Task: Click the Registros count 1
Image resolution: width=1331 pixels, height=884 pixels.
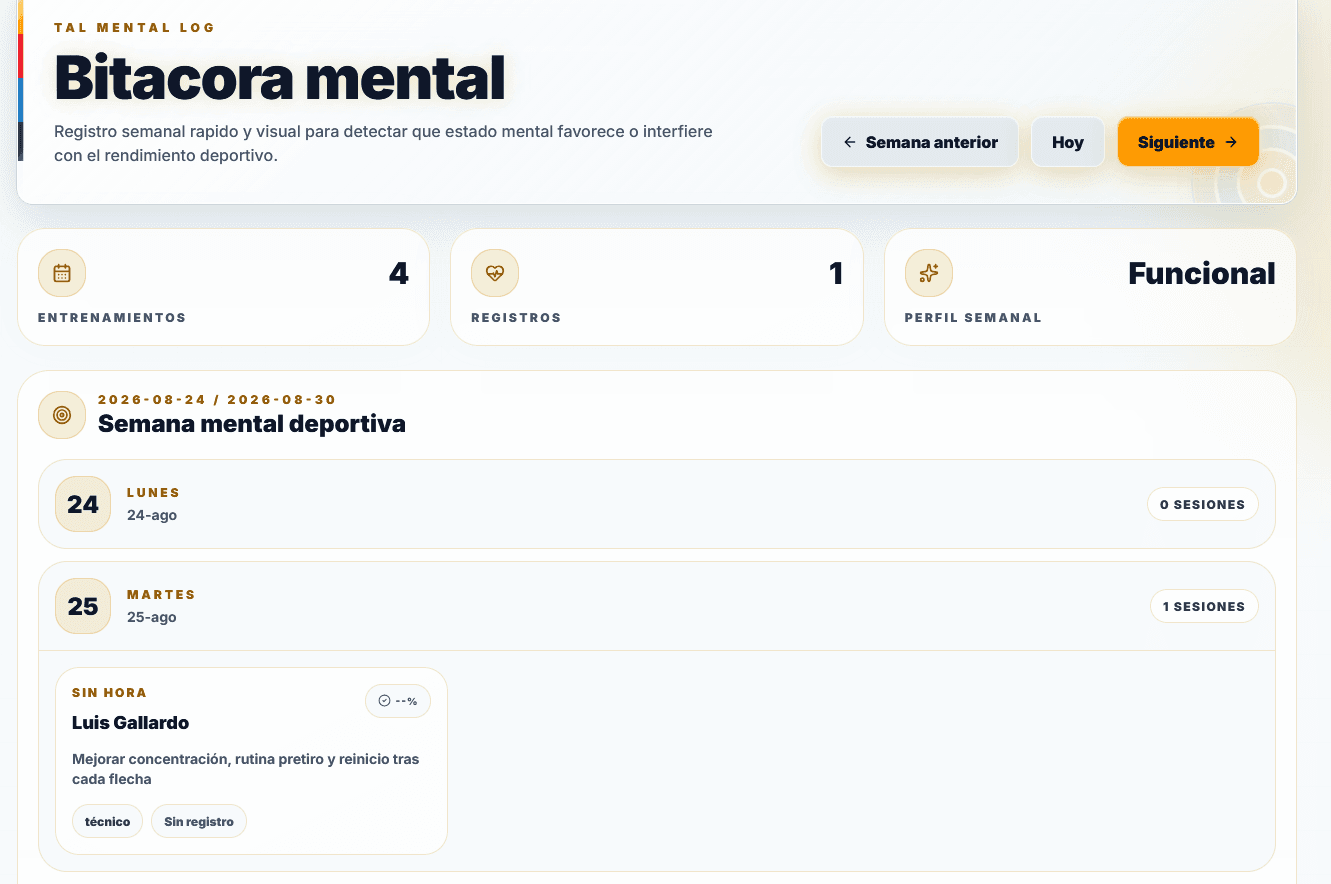Action: tap(836, 273)
